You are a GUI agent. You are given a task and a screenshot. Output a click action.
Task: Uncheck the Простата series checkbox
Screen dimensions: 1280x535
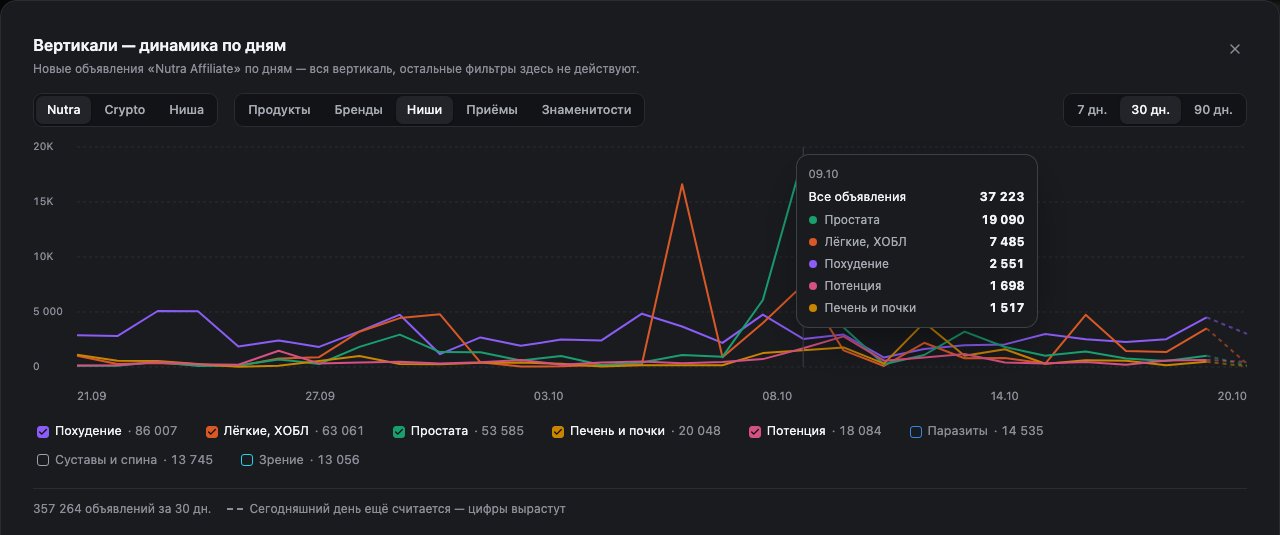[x=399, y=431]
